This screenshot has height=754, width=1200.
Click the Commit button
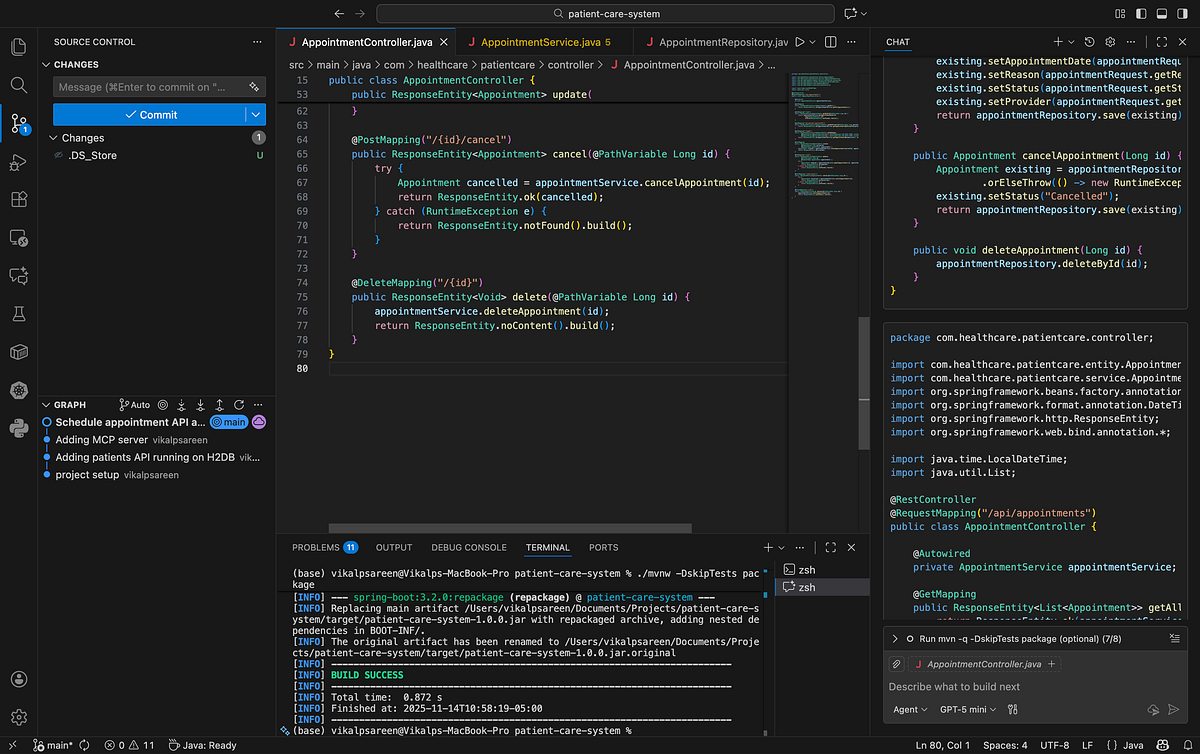[x=158, y=115]
